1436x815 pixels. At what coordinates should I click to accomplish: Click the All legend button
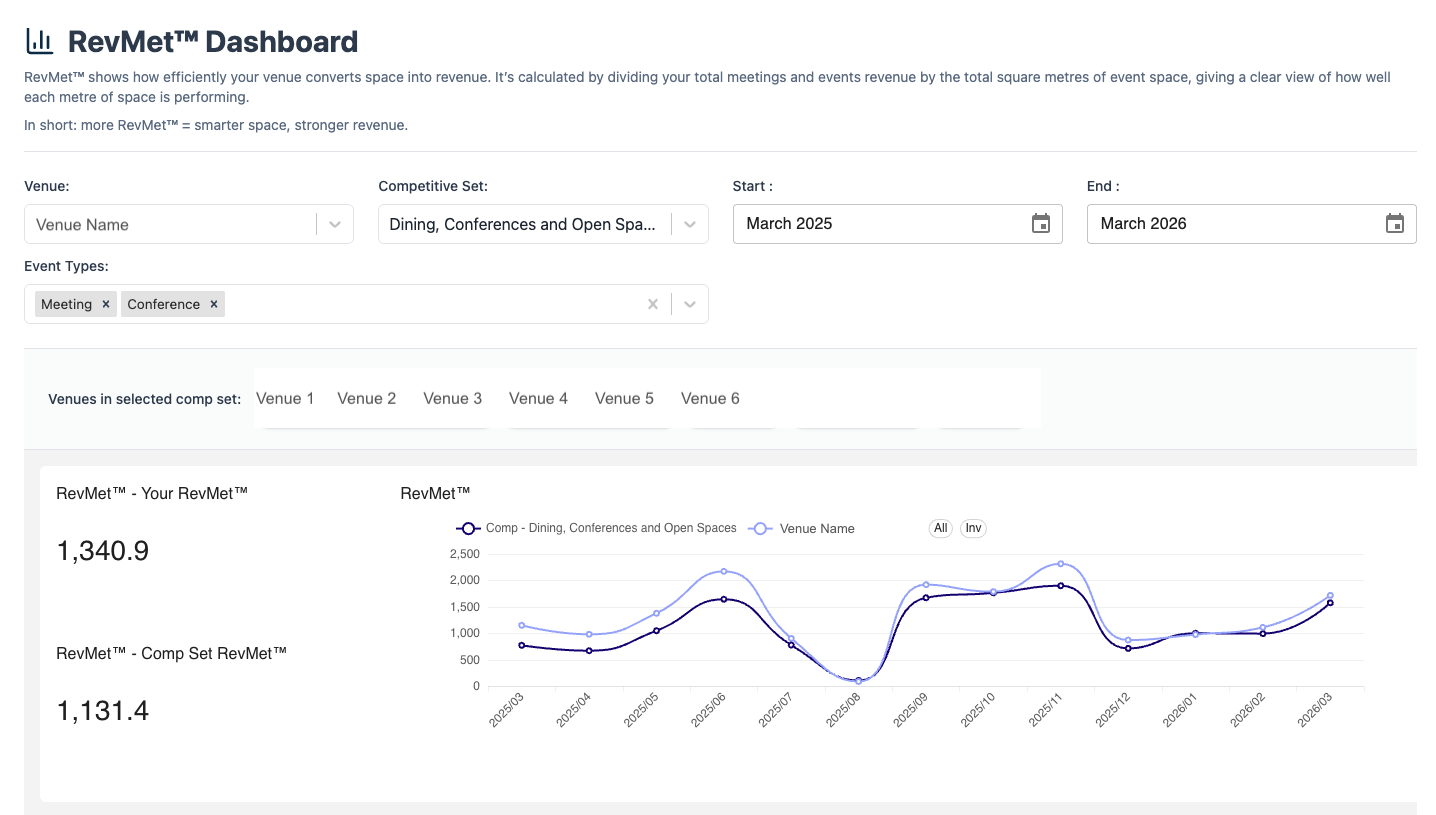coord(940,528)
